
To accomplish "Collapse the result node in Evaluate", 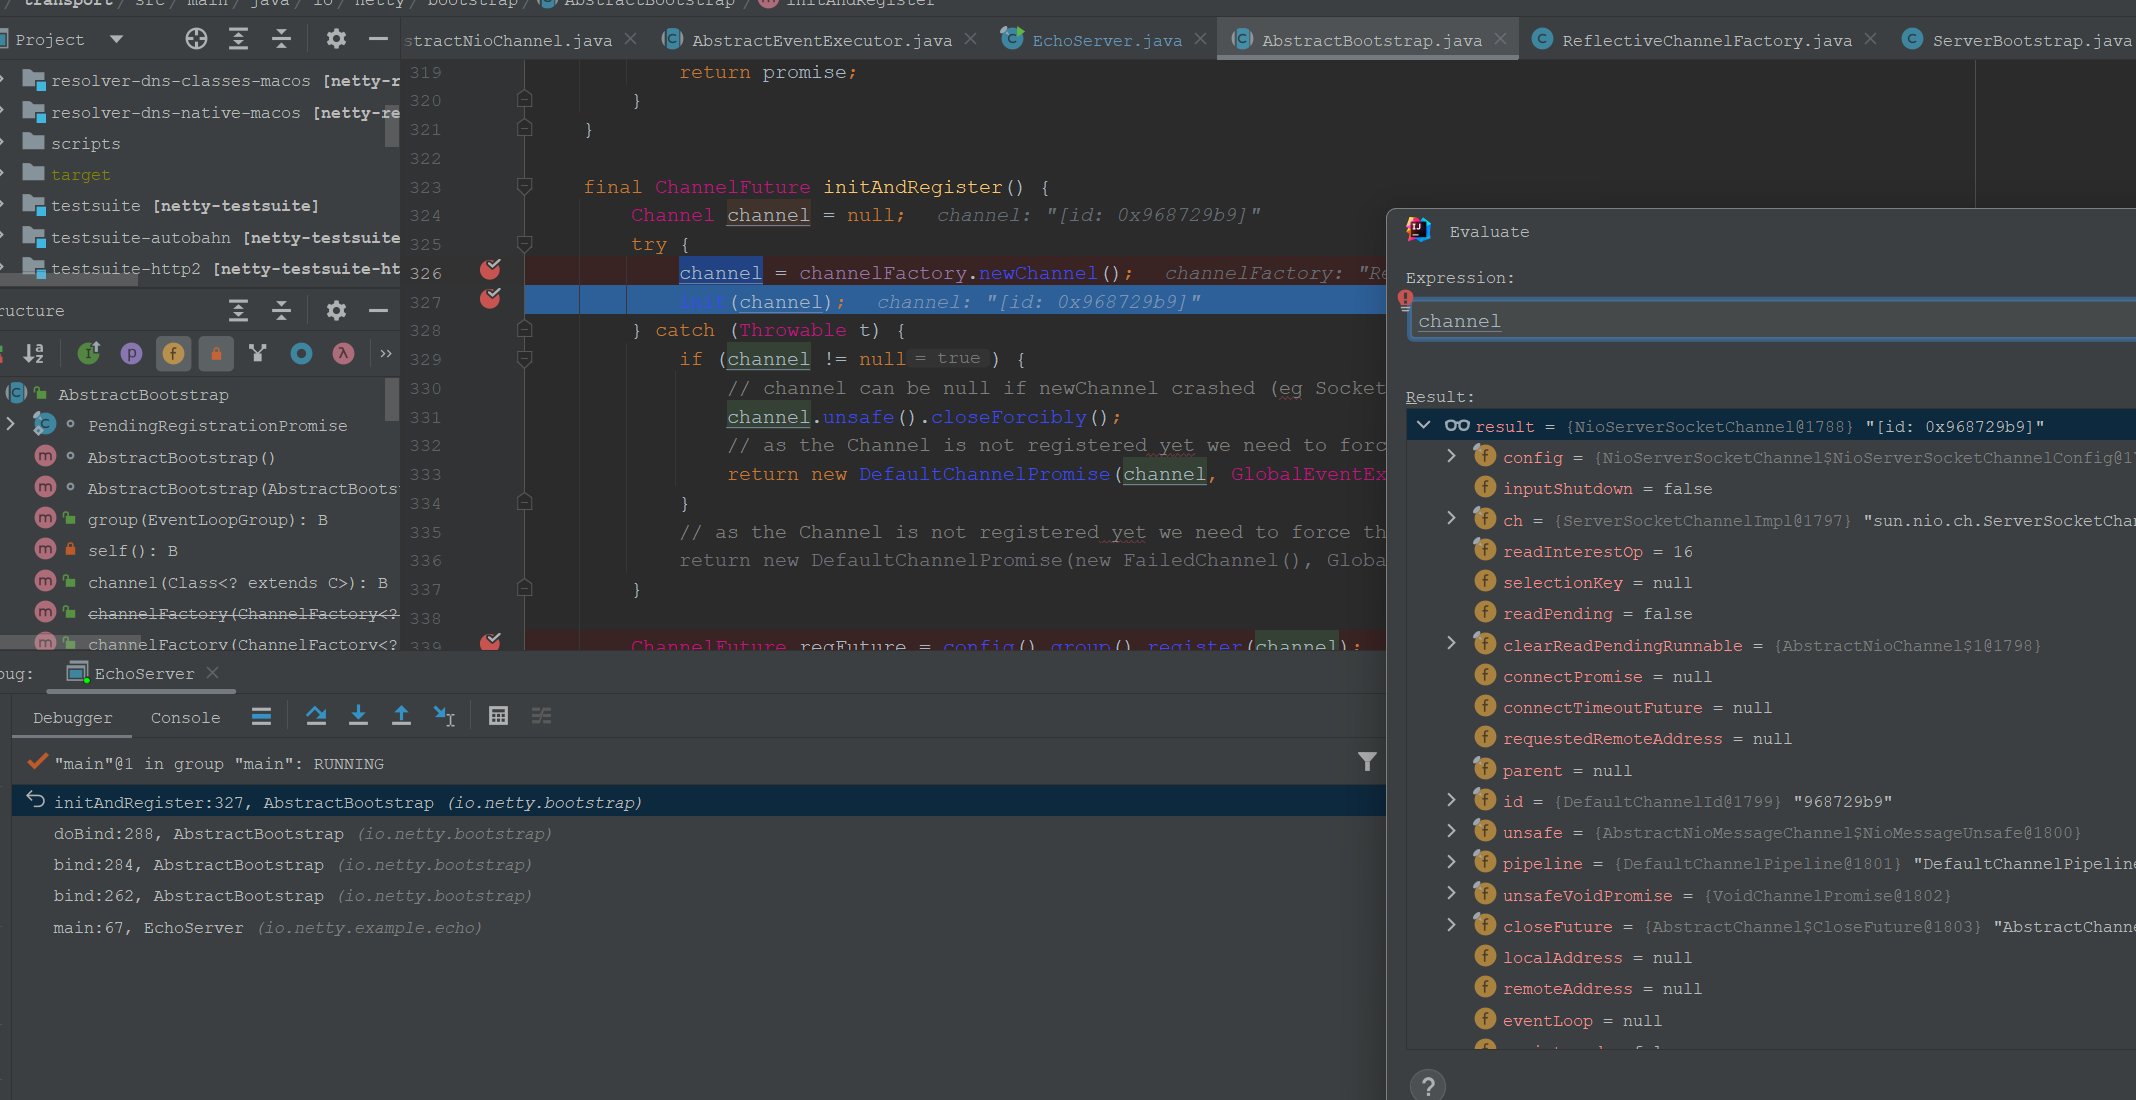I will pyautogui.click(x=1423, y=426).
